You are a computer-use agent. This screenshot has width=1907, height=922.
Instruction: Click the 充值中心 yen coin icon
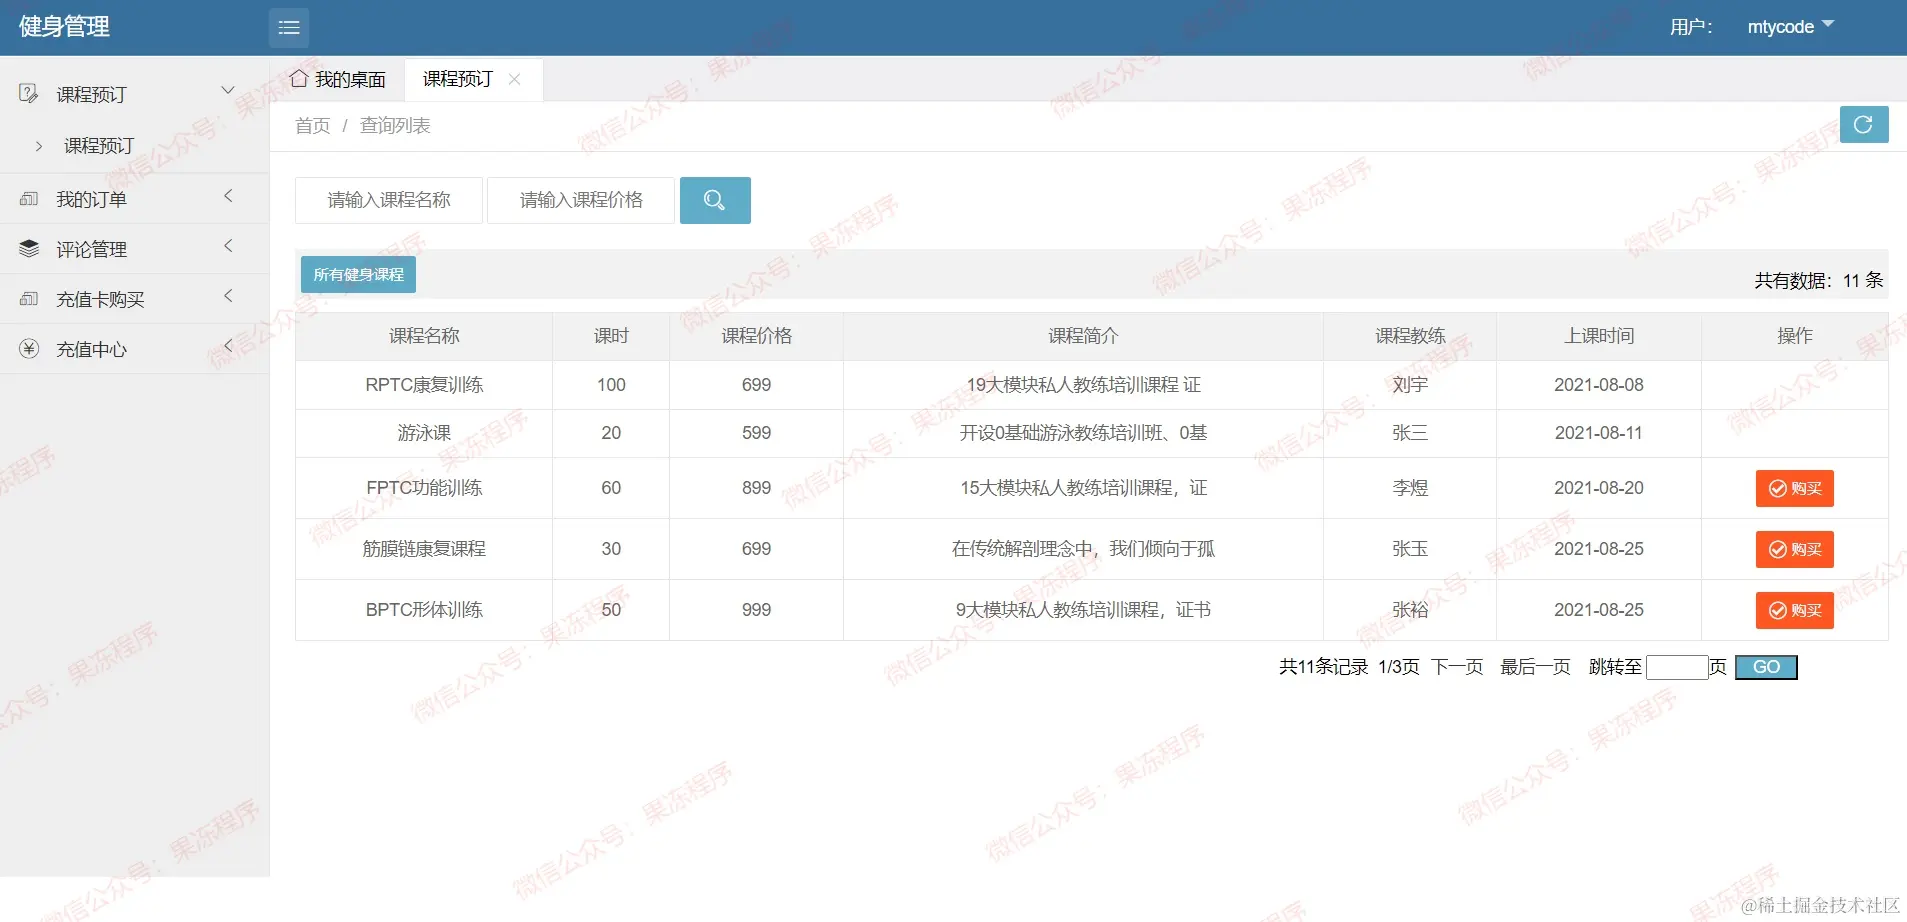pos(29,349)
